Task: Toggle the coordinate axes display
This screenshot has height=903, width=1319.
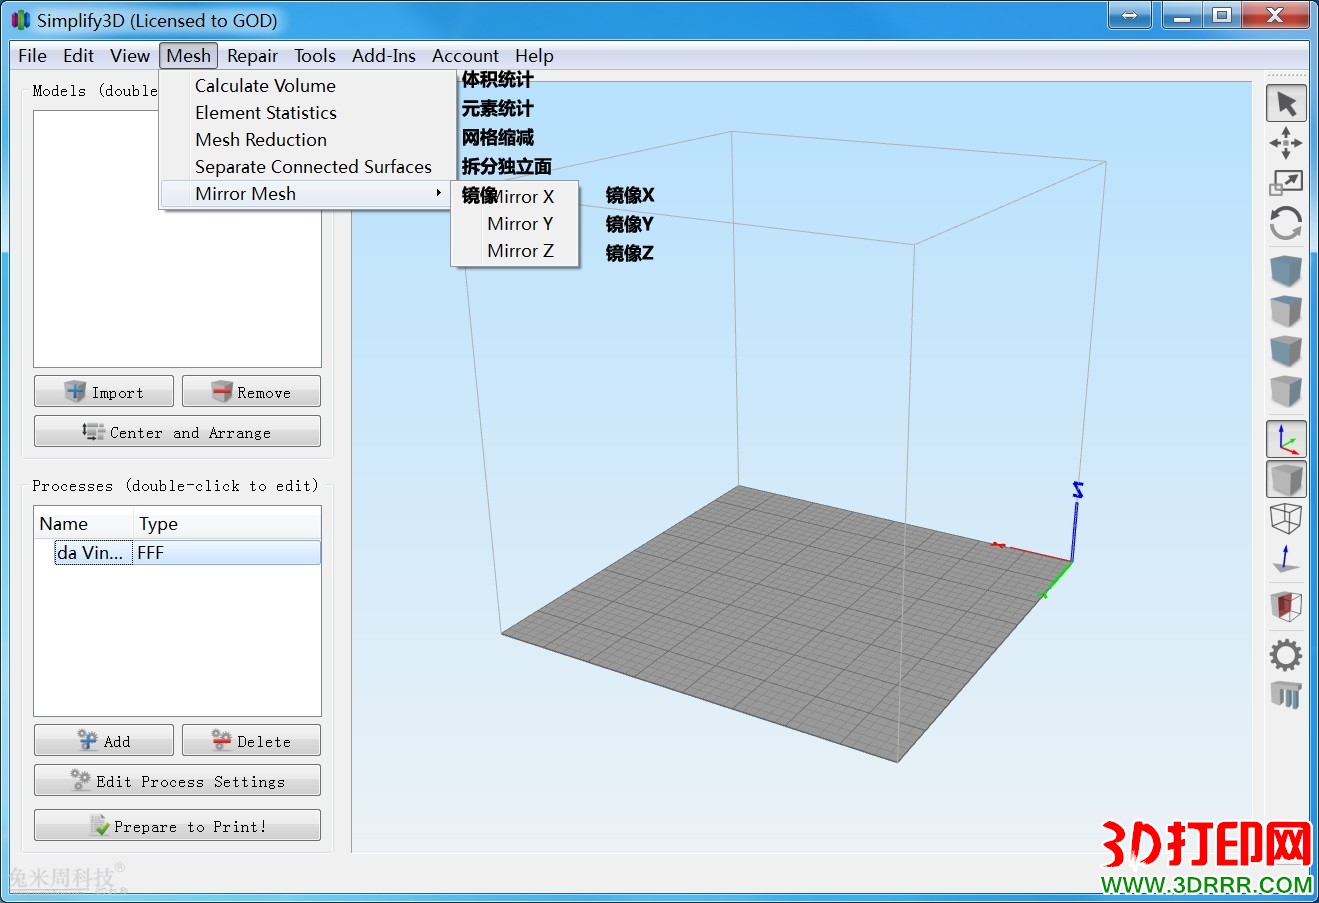Action: [x=1286, y=439]
